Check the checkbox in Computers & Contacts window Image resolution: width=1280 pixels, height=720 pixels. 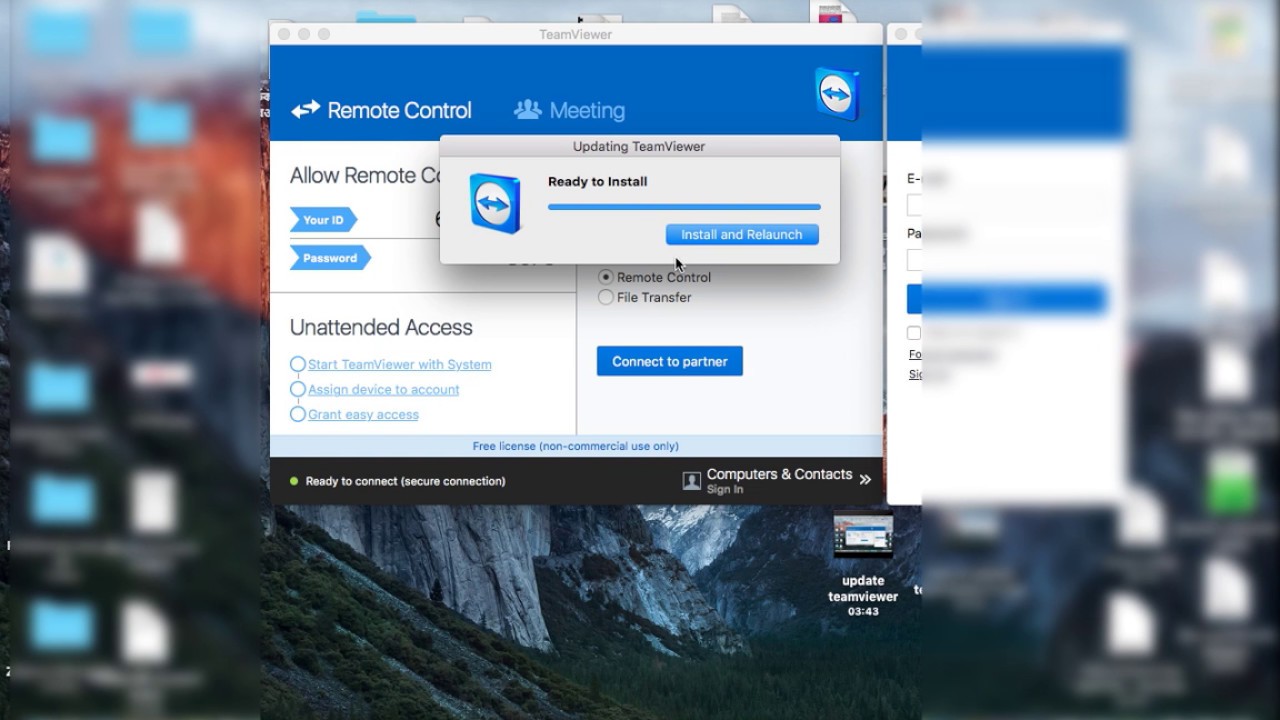pos(914,333)
